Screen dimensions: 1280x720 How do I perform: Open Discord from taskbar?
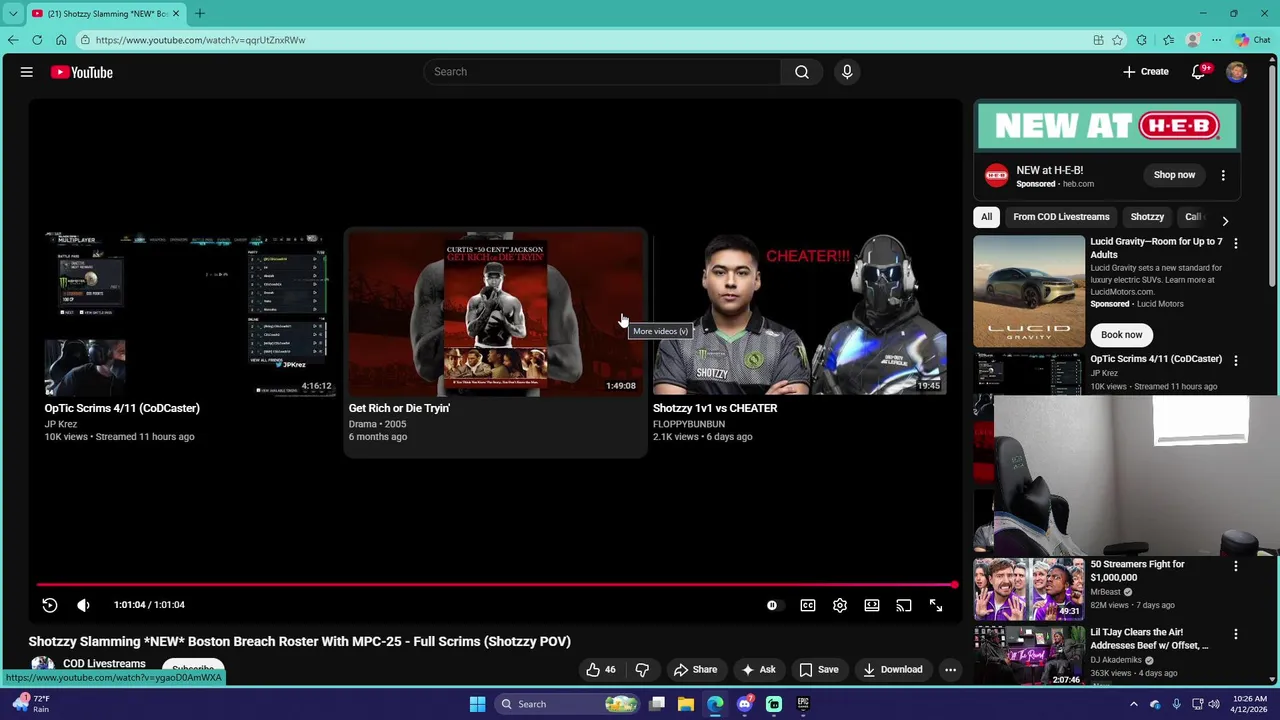pos(744,704)
